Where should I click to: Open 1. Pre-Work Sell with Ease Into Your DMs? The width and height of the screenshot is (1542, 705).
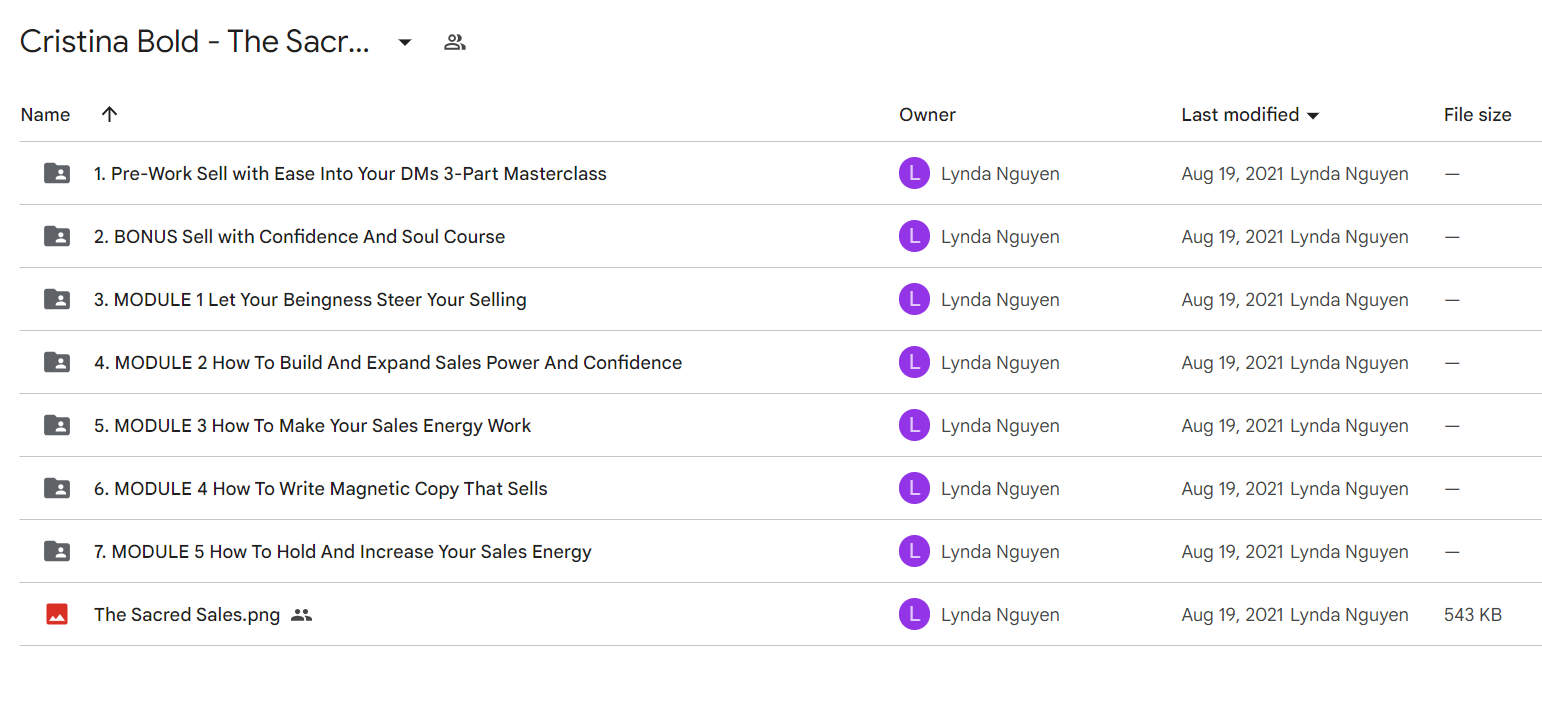tap(350, 173)
